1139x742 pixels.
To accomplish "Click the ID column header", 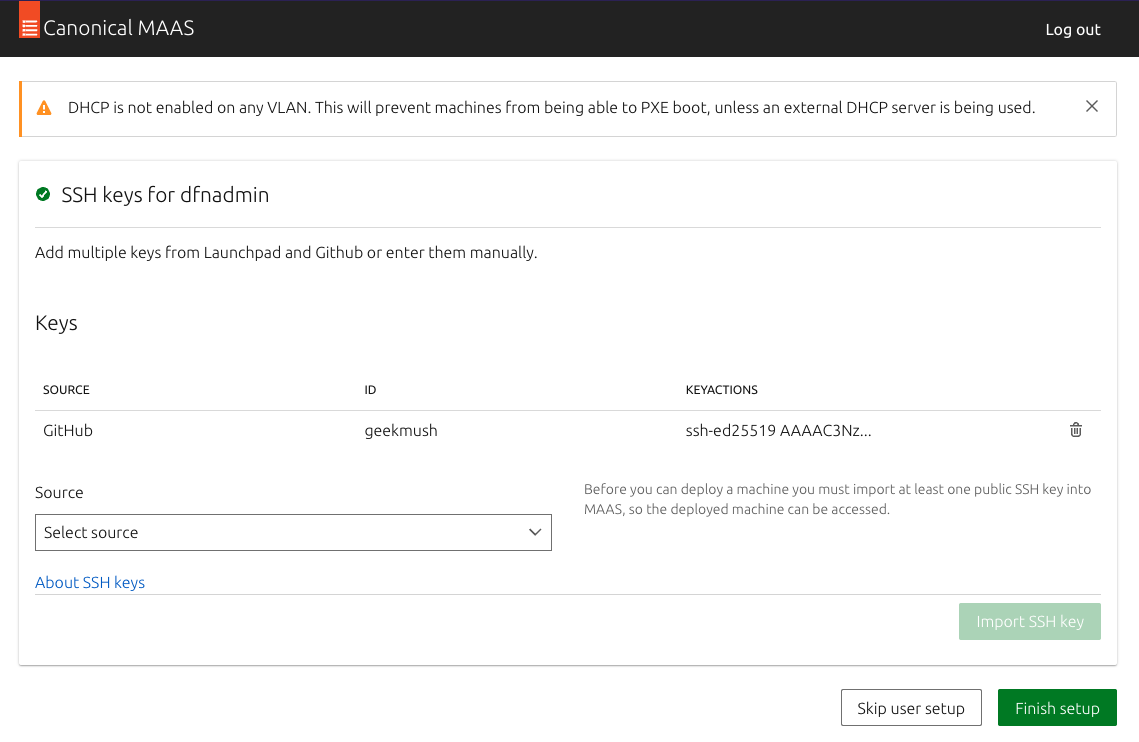I will (370, 390).
